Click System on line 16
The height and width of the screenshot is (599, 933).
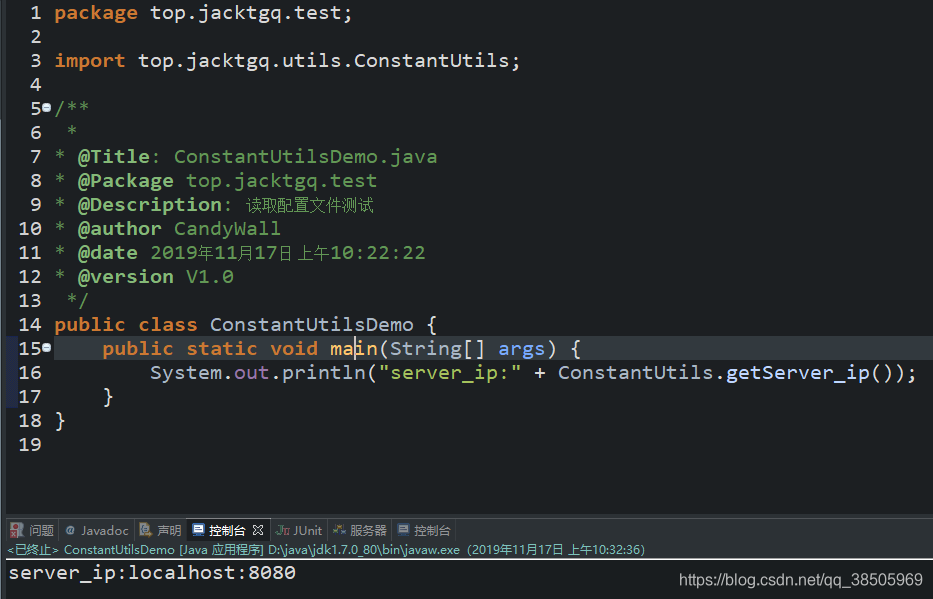pyautogui.click(x=186, y=372)
